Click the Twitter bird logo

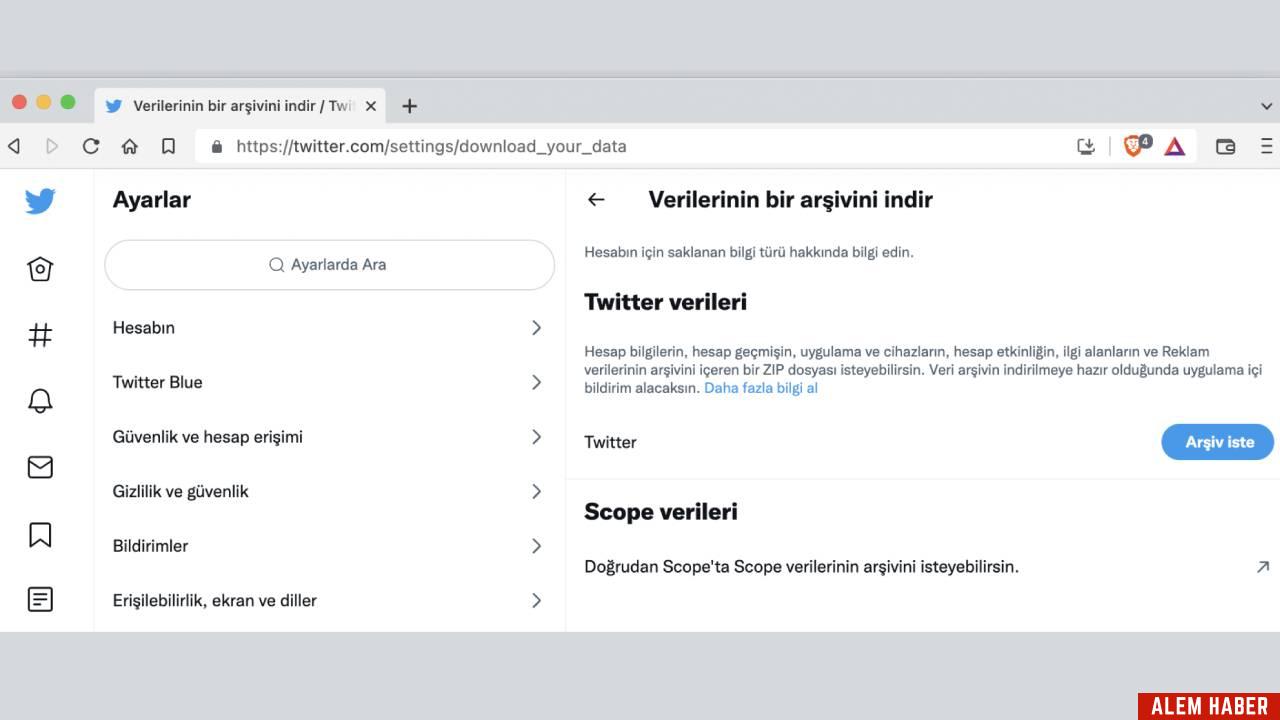coord(40,201)
